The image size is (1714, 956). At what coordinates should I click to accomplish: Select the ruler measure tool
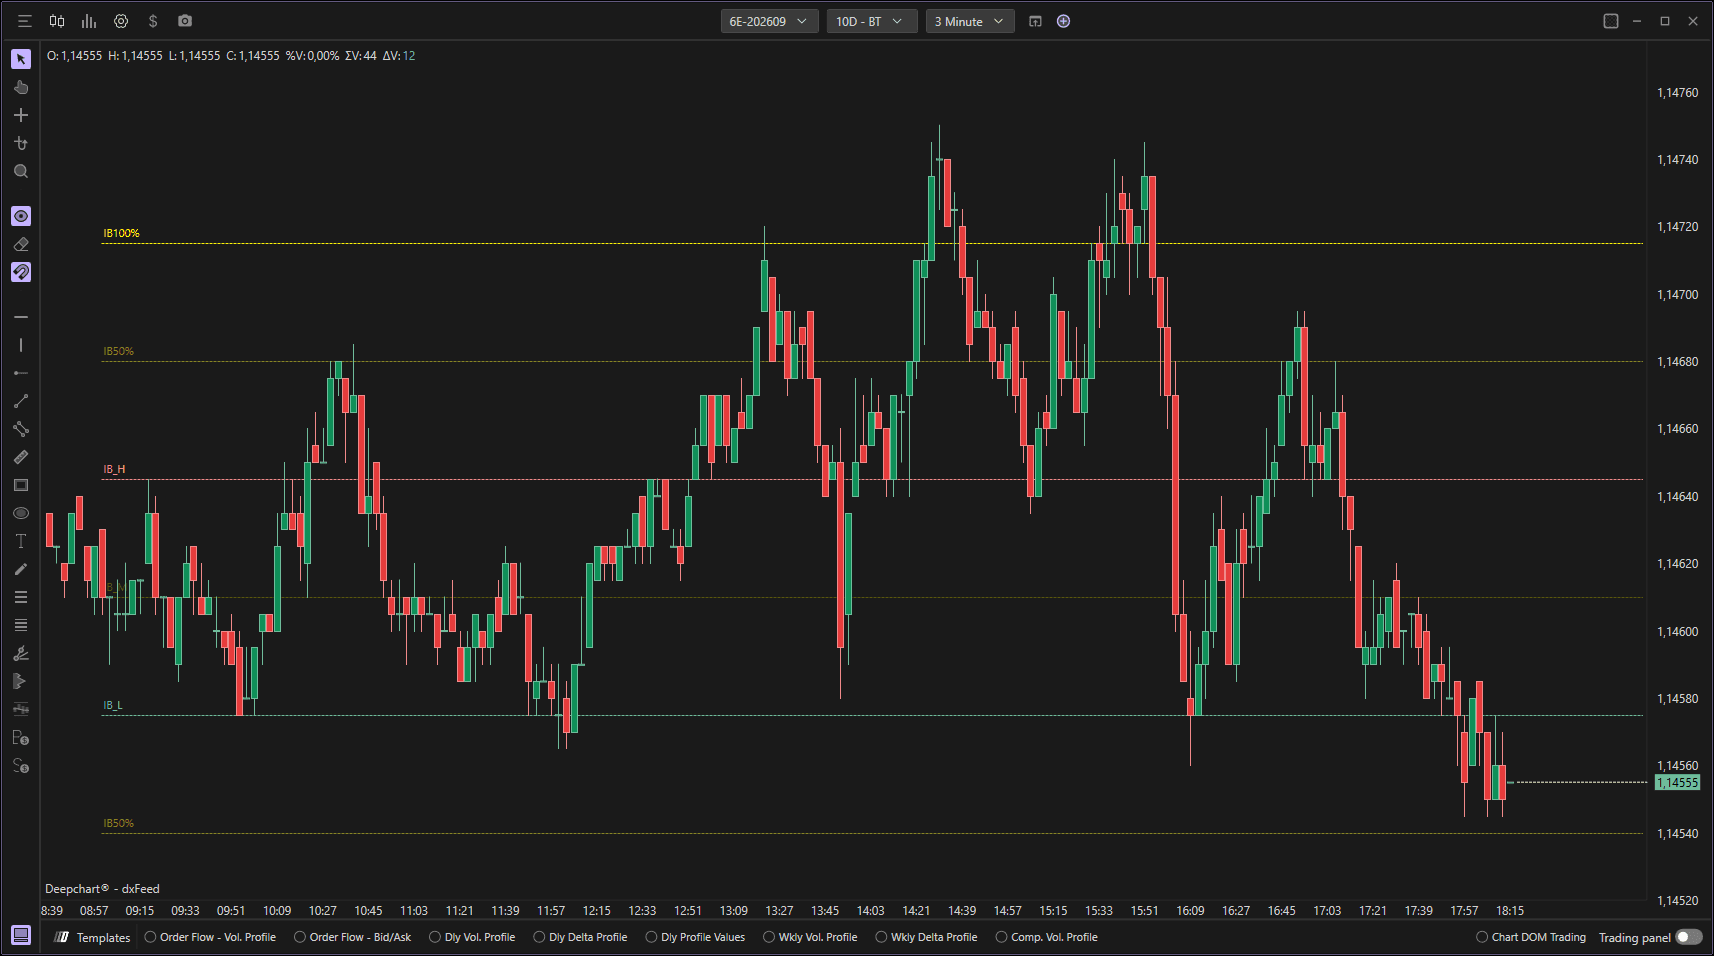(x=21, y=457)
